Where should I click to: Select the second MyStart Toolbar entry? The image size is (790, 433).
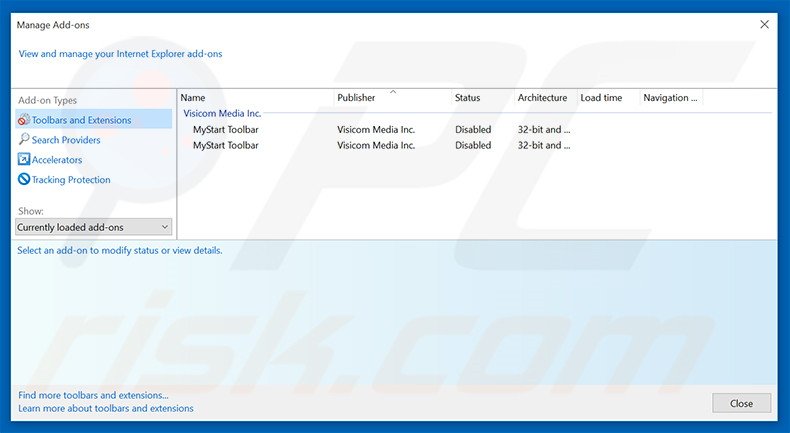(x=226, y=145)
